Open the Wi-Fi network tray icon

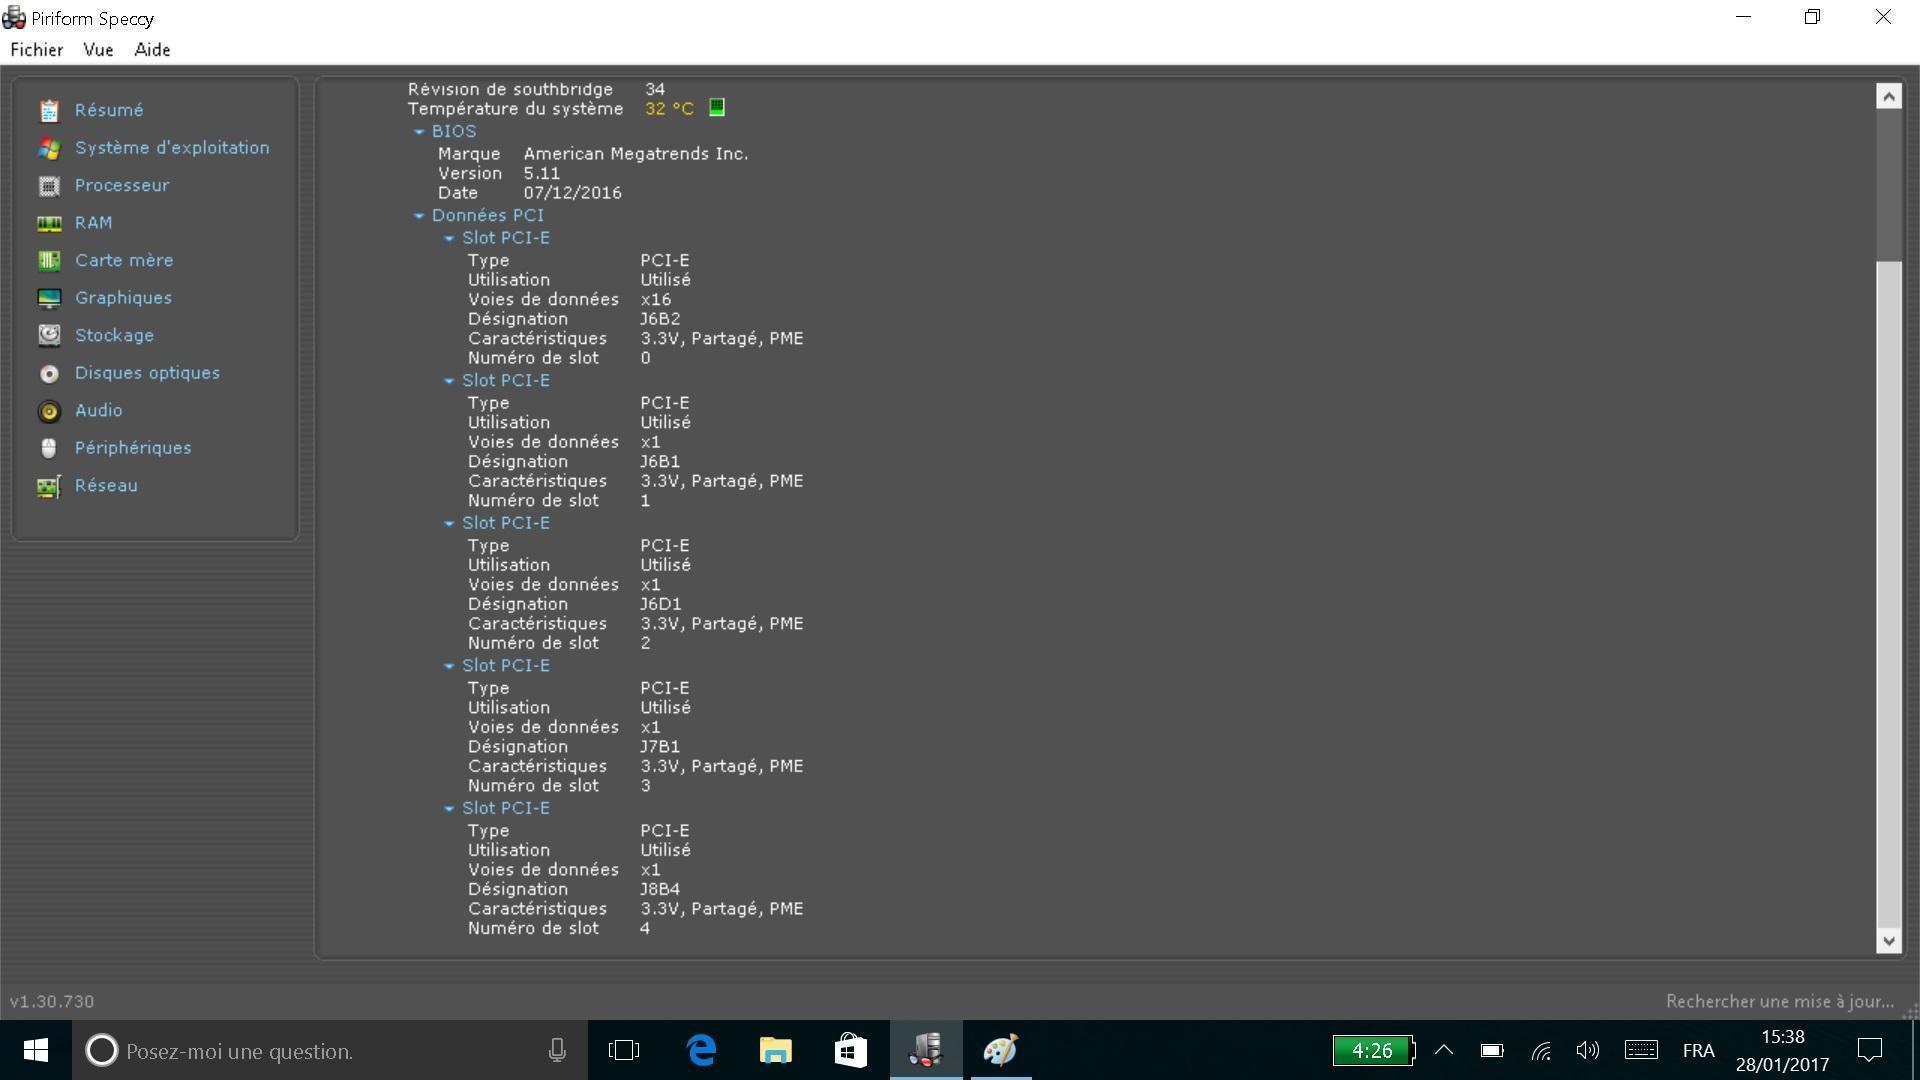(x=1541, y=1050)
